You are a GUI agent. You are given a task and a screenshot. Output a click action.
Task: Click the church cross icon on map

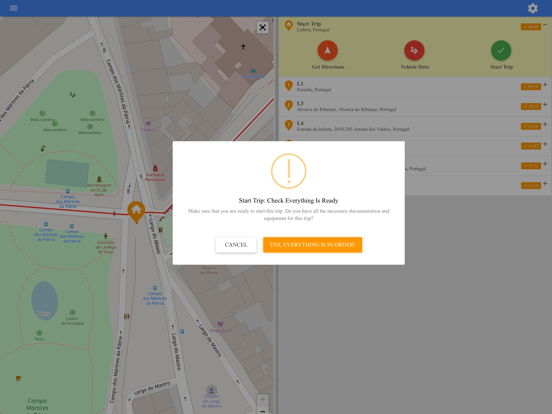pyautogui.click(x=243, y=46)
